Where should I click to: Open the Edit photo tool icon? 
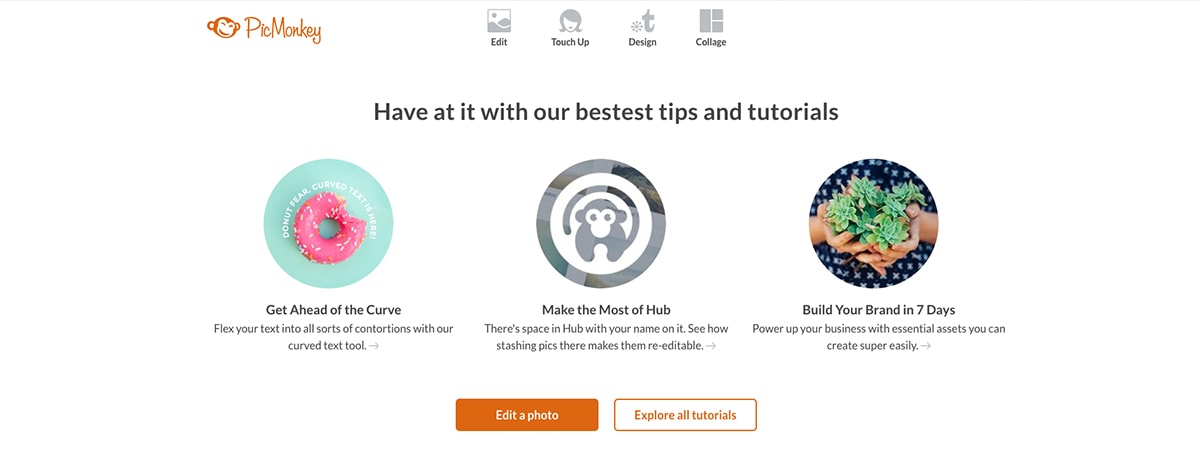tap(499, 21)
